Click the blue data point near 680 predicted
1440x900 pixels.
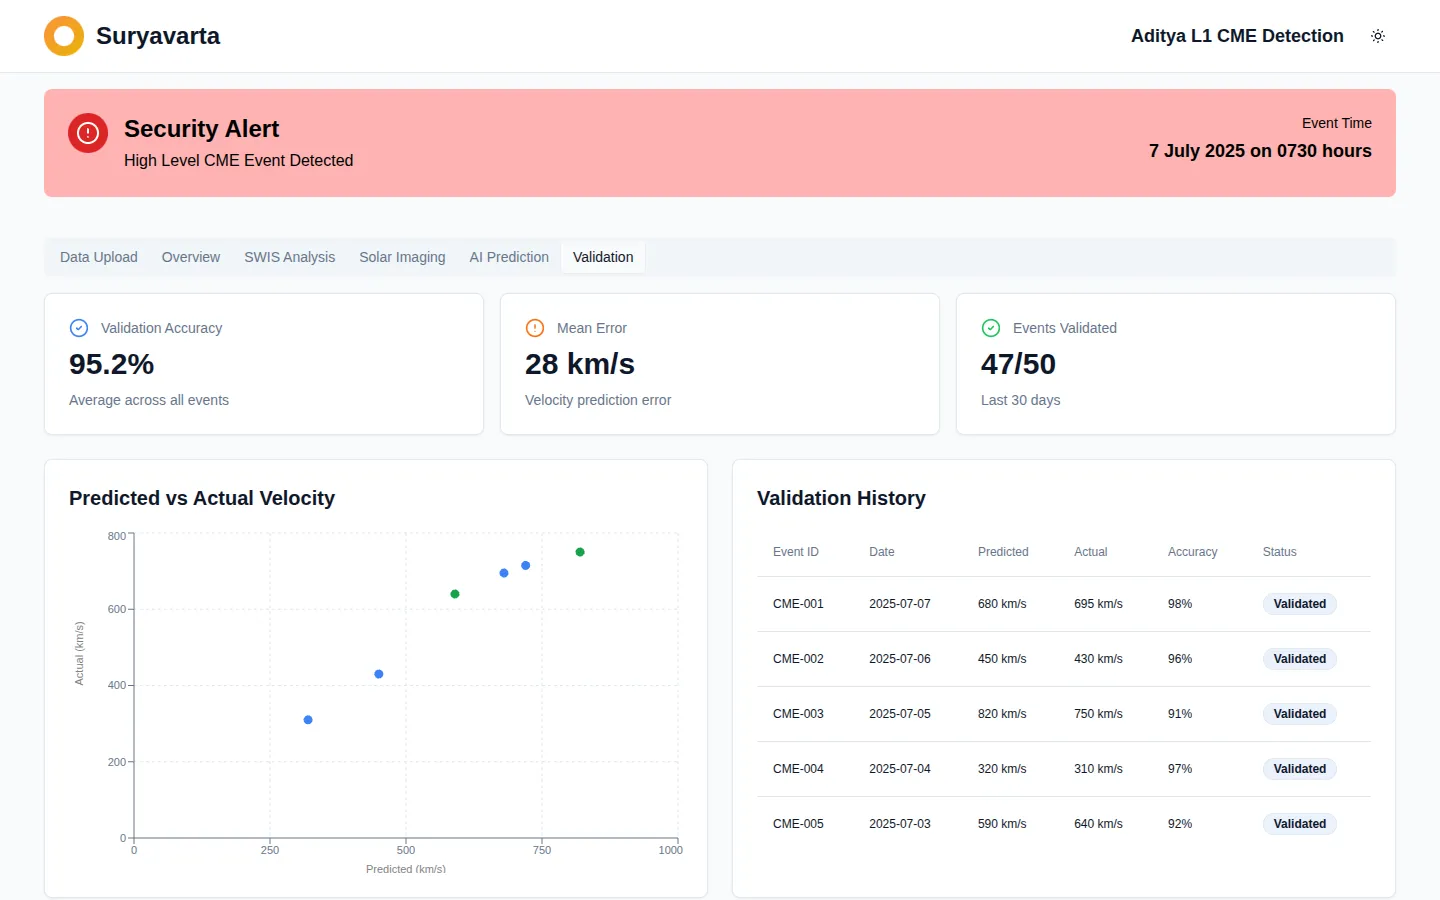click(x=504, y=573)
